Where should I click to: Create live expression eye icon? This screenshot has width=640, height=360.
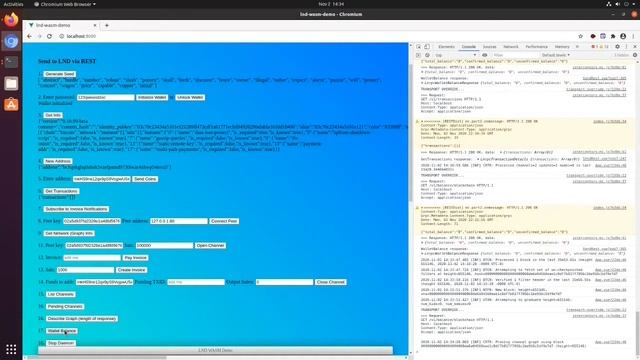[484, 55]
